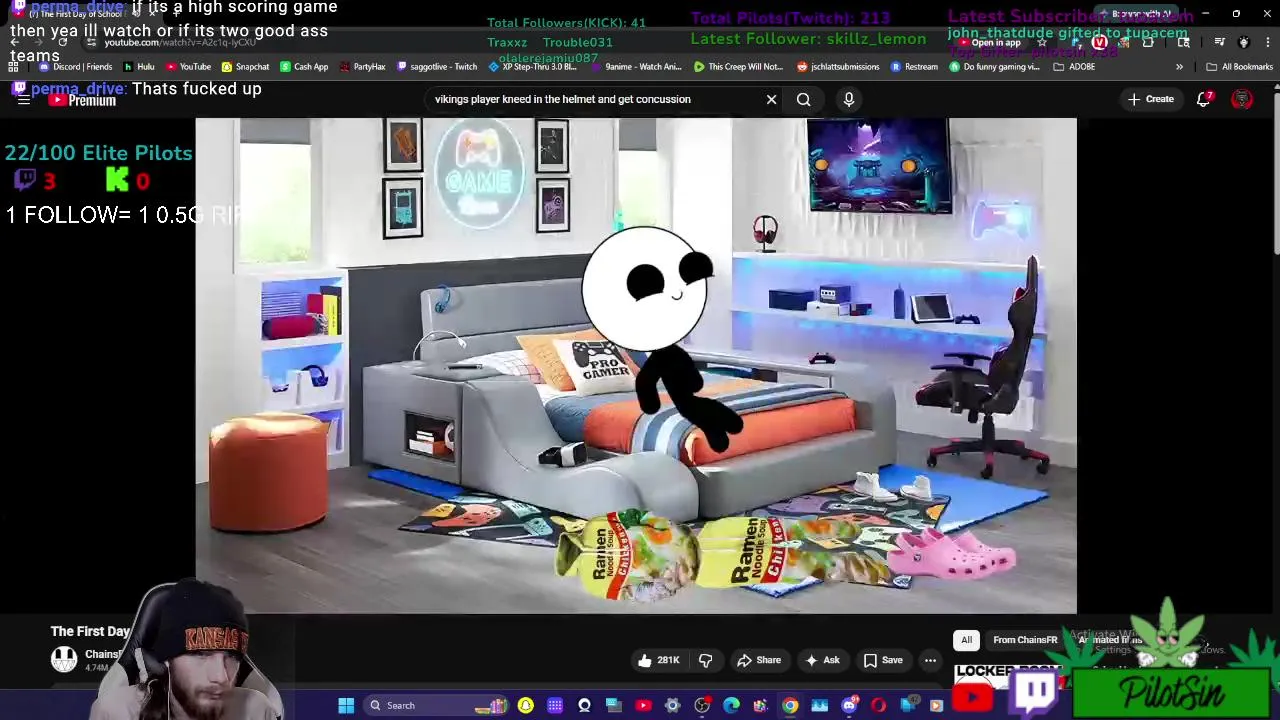Open Snapchat from the taskbar
Screen dimensions: 1280x720
pos(526,706)
